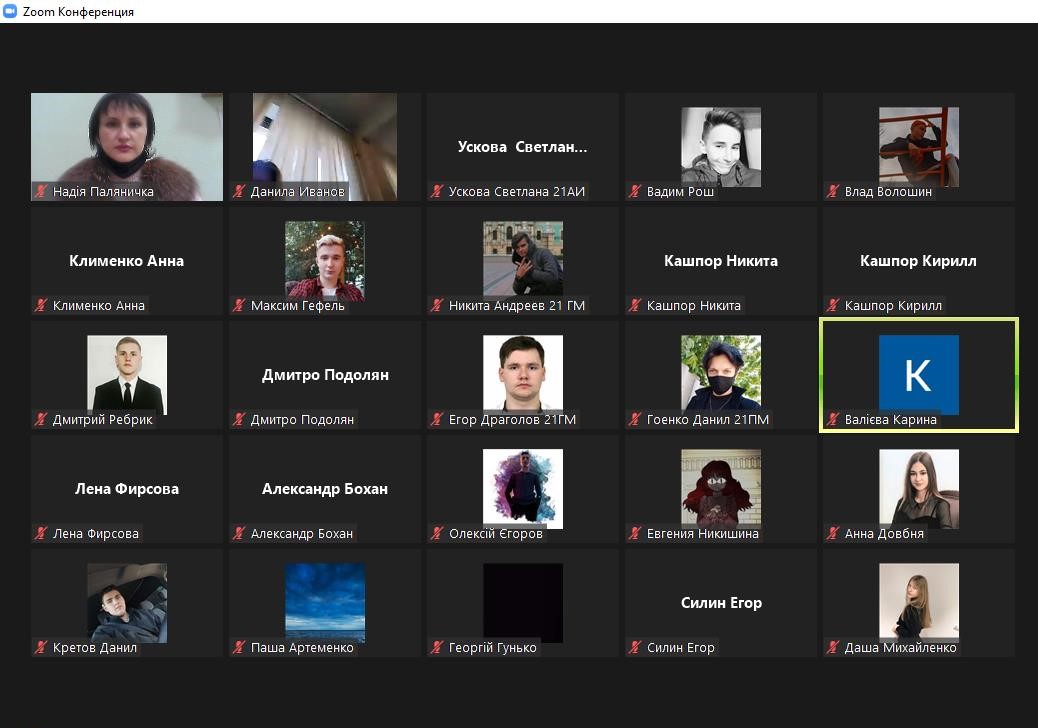Click muted mic icon beside Клименко Анна label
The height and width of the screenshot is (728, 1038).
(41, 305)
